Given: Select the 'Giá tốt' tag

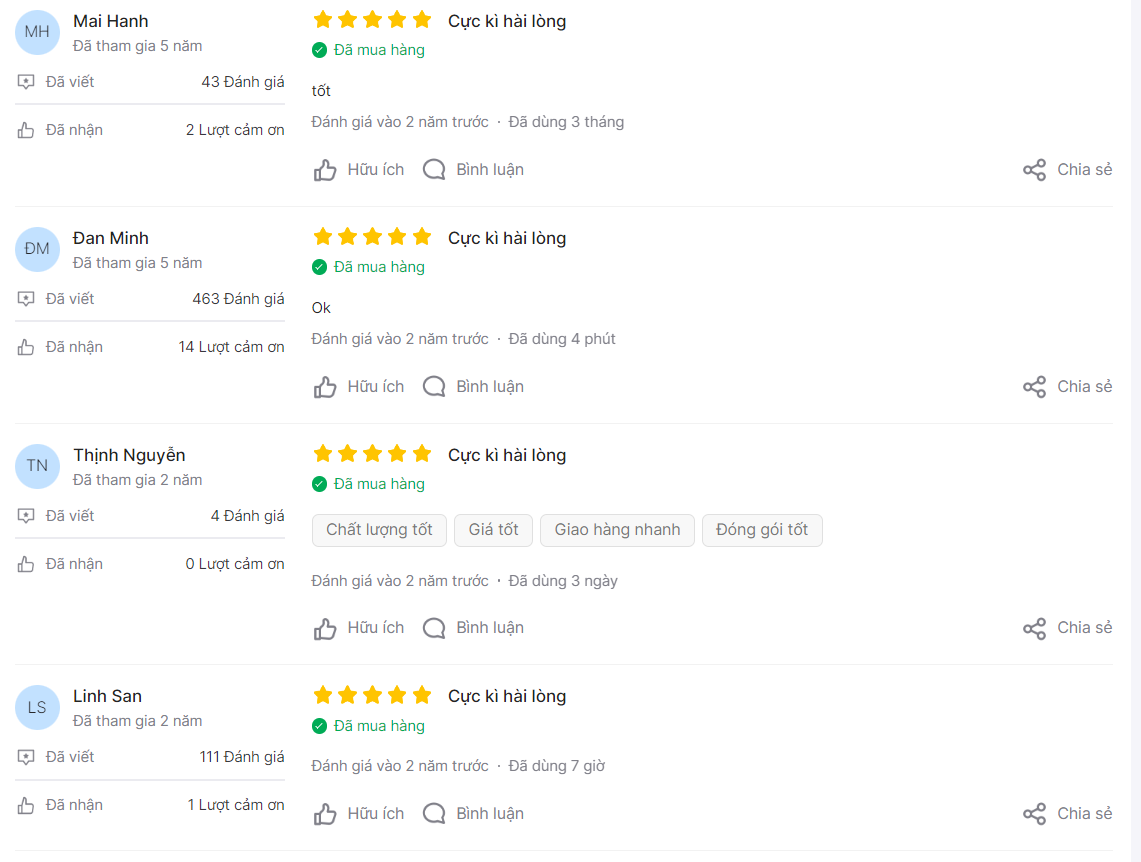Looking at the screenshot, I should click(493, 530).
